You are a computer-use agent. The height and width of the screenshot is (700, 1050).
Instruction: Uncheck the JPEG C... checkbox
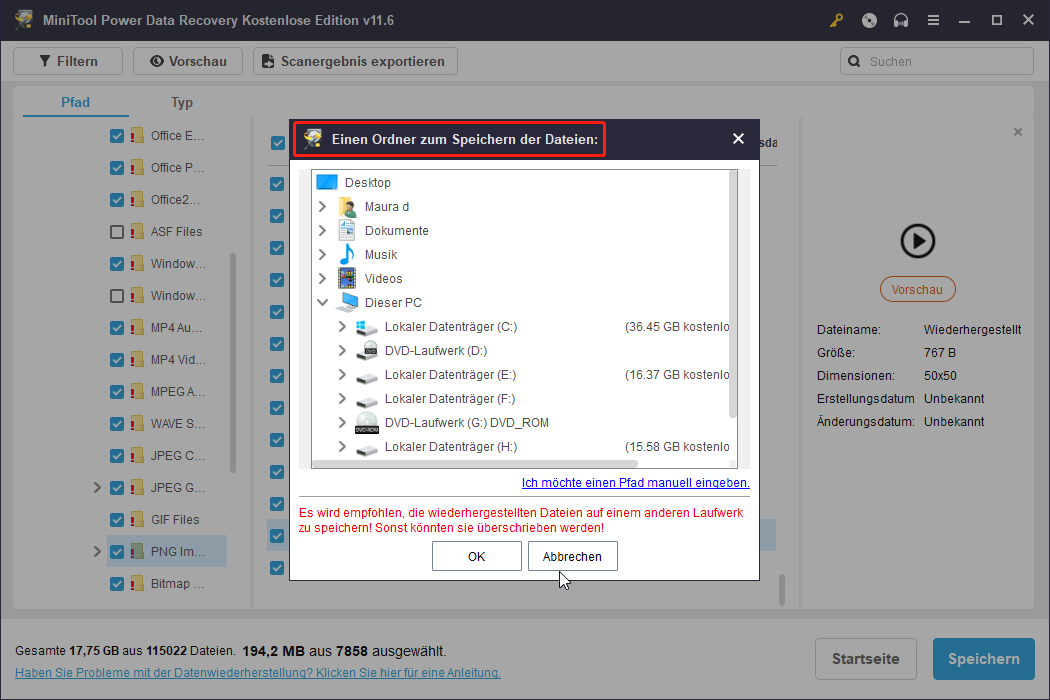[x=117, y=456]
